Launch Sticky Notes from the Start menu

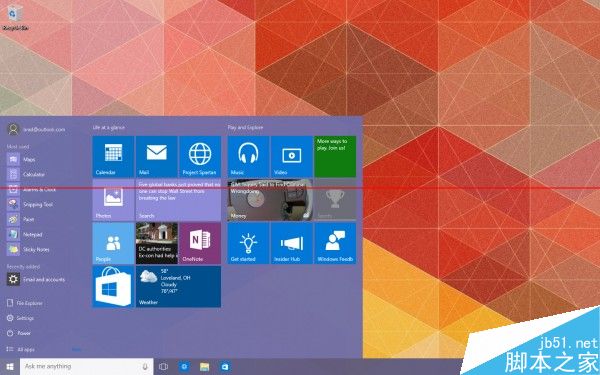click(x=28, y=249)
